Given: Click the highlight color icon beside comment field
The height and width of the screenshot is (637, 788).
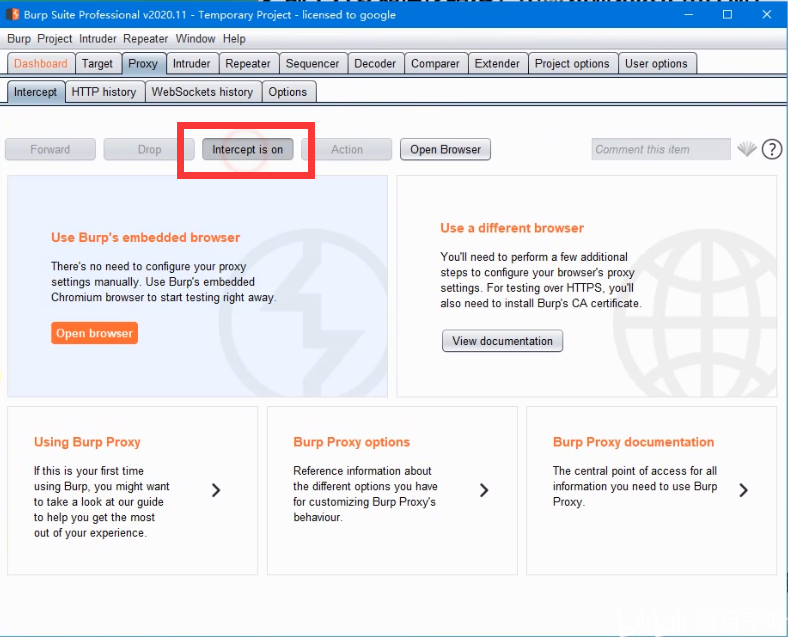Looking at the screenshot, I should 747,149.
